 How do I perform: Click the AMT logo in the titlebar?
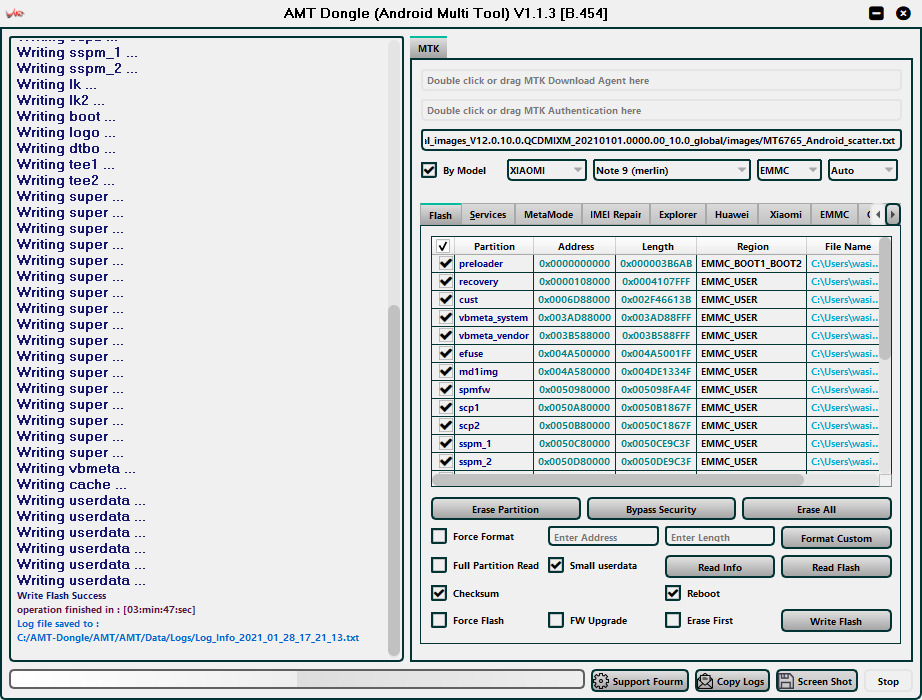click(x=17, y=12)
